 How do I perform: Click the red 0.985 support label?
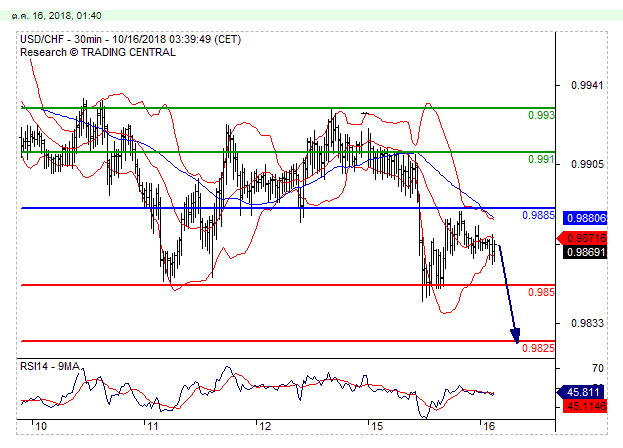tap(541, 292)
